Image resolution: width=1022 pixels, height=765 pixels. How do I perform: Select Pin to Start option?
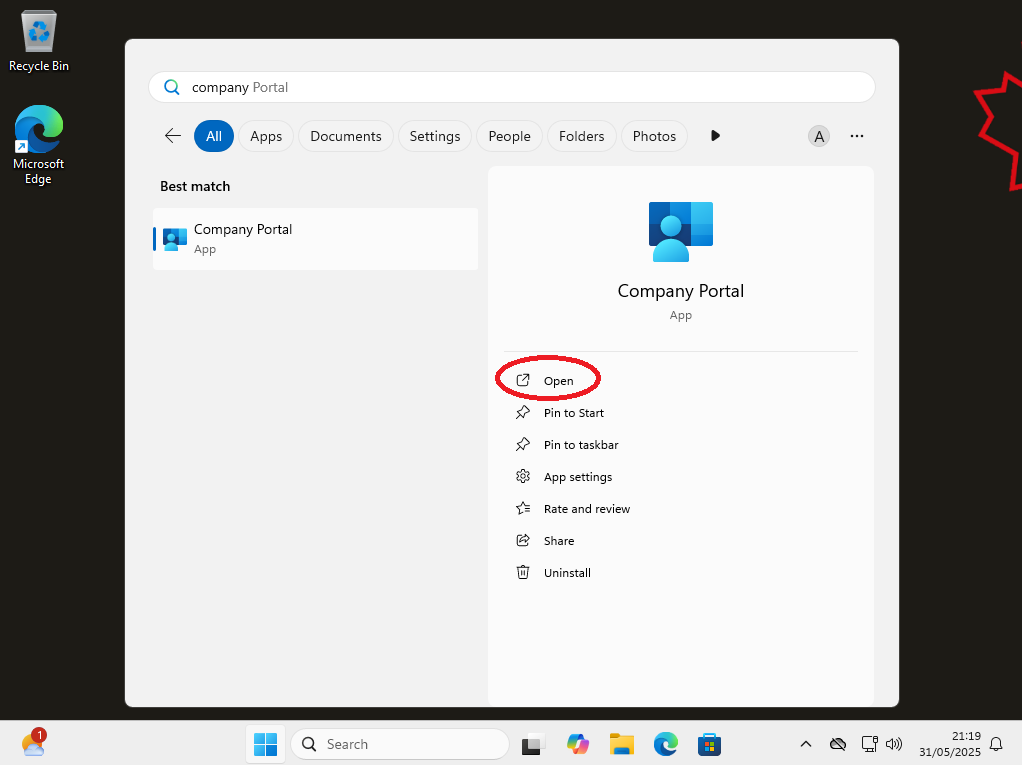point(573,413)
